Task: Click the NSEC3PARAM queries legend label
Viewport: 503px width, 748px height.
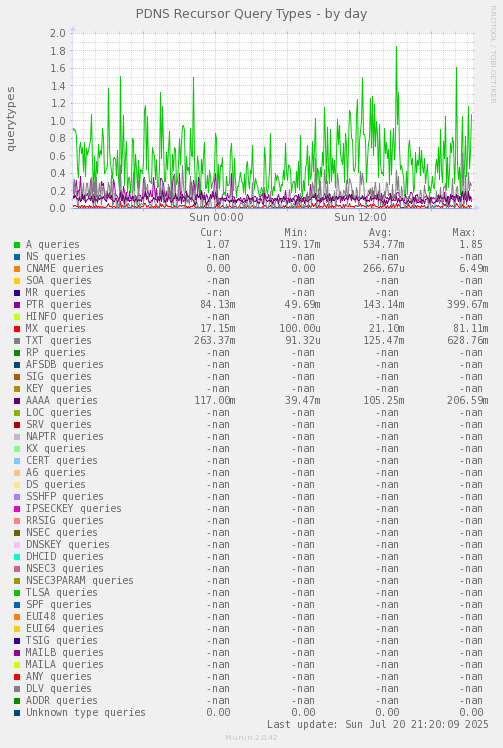Action: click(x=80, y=581)
